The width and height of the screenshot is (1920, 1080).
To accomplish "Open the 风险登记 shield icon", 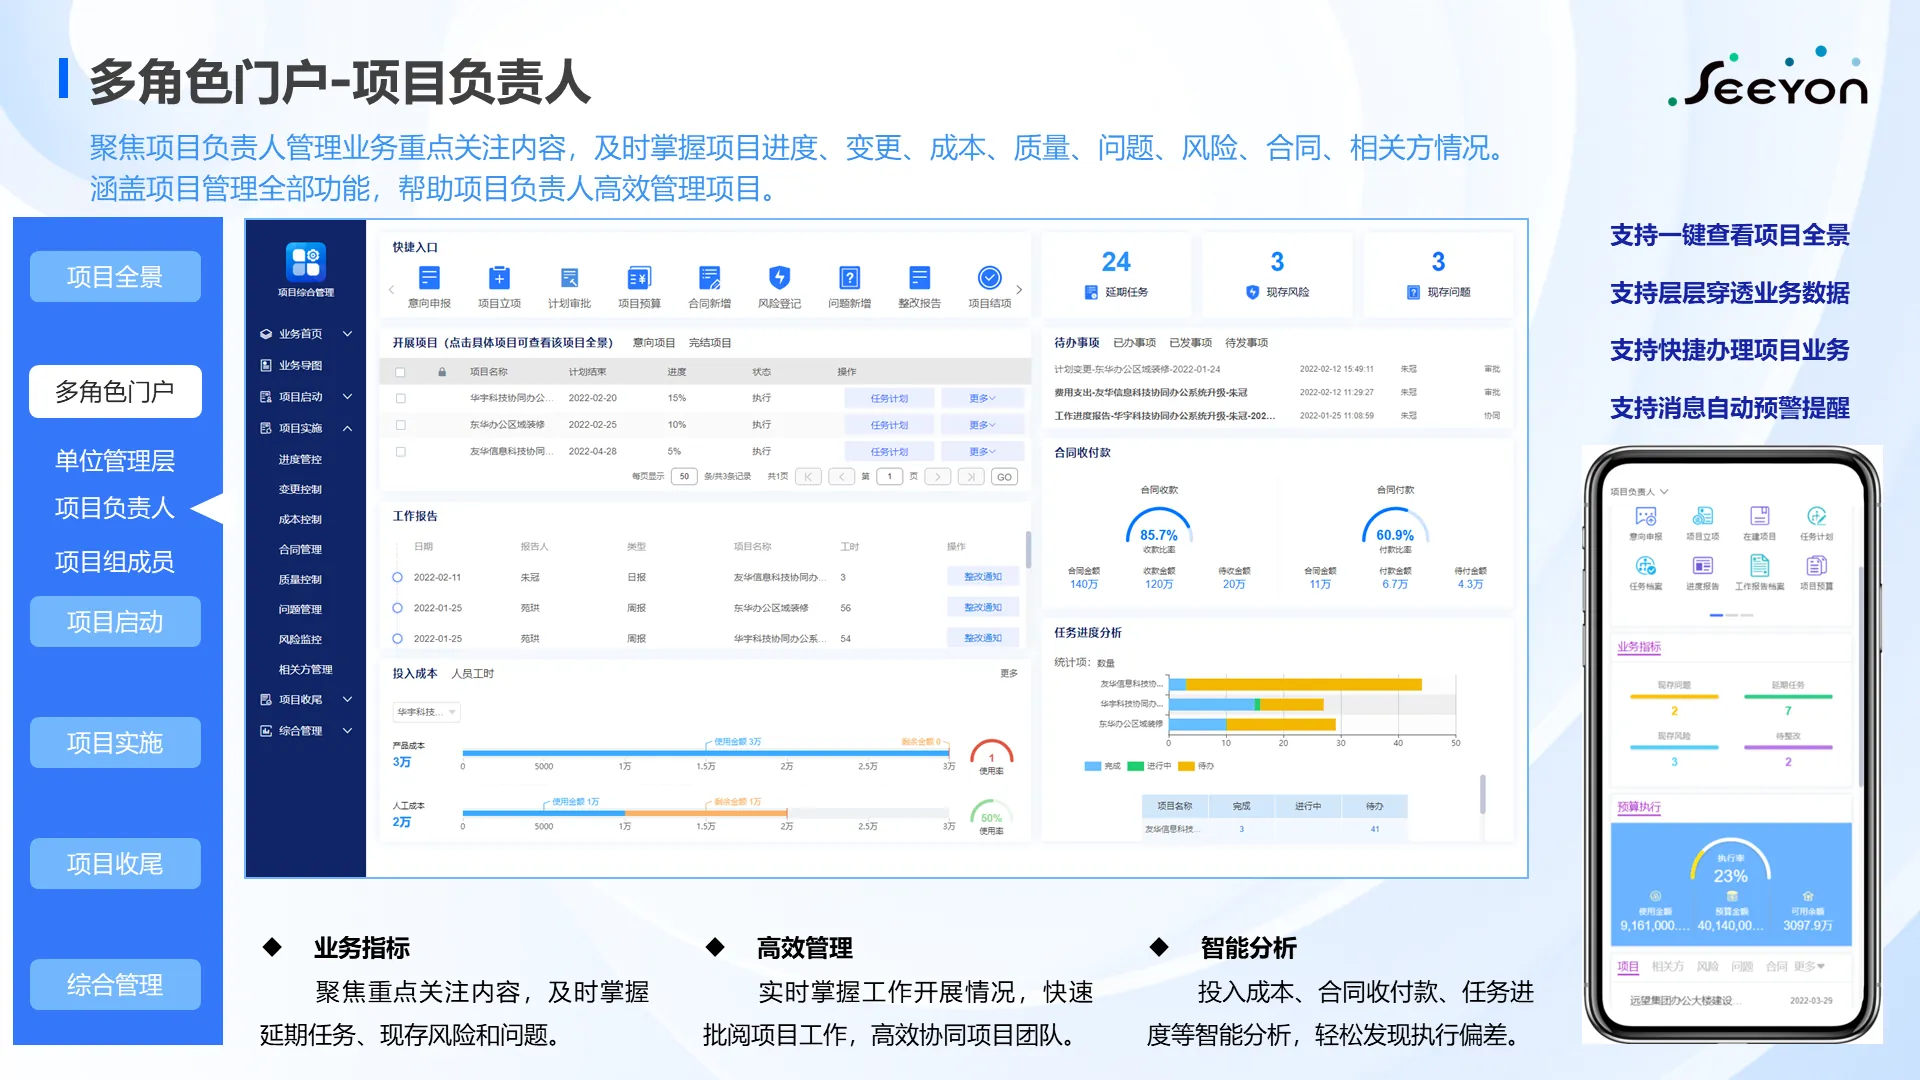I will (779, 277).
